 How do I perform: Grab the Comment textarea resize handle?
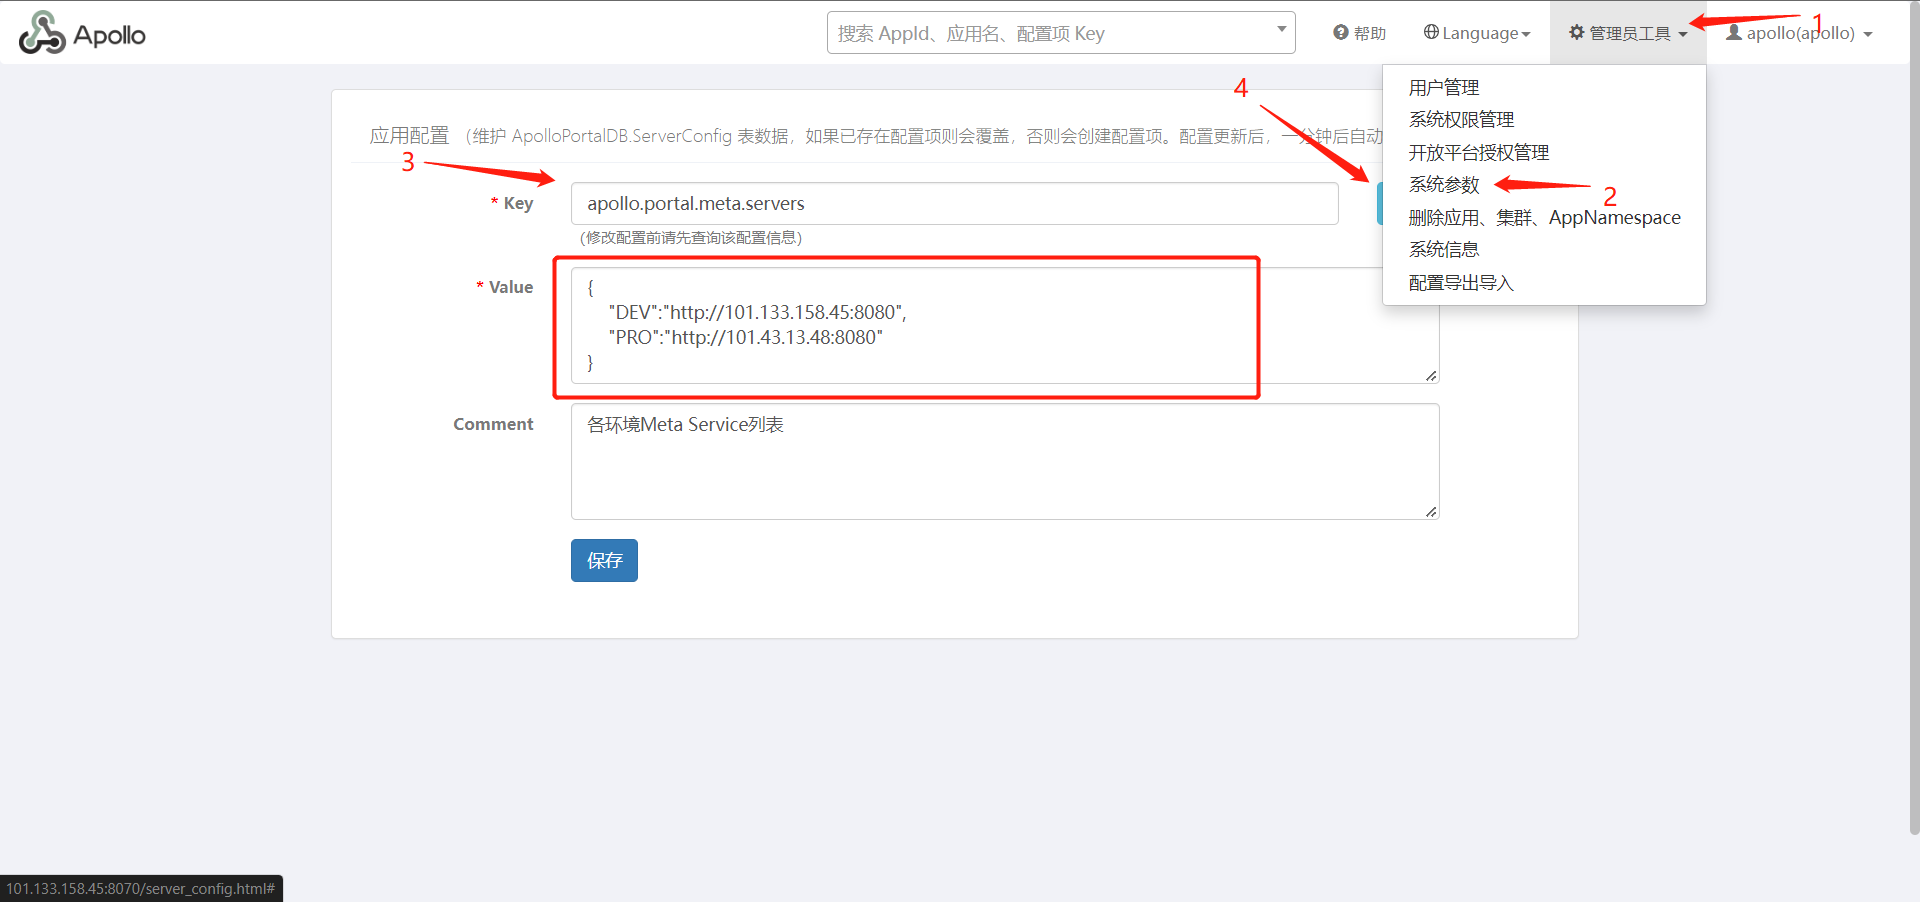point(1431,512)
